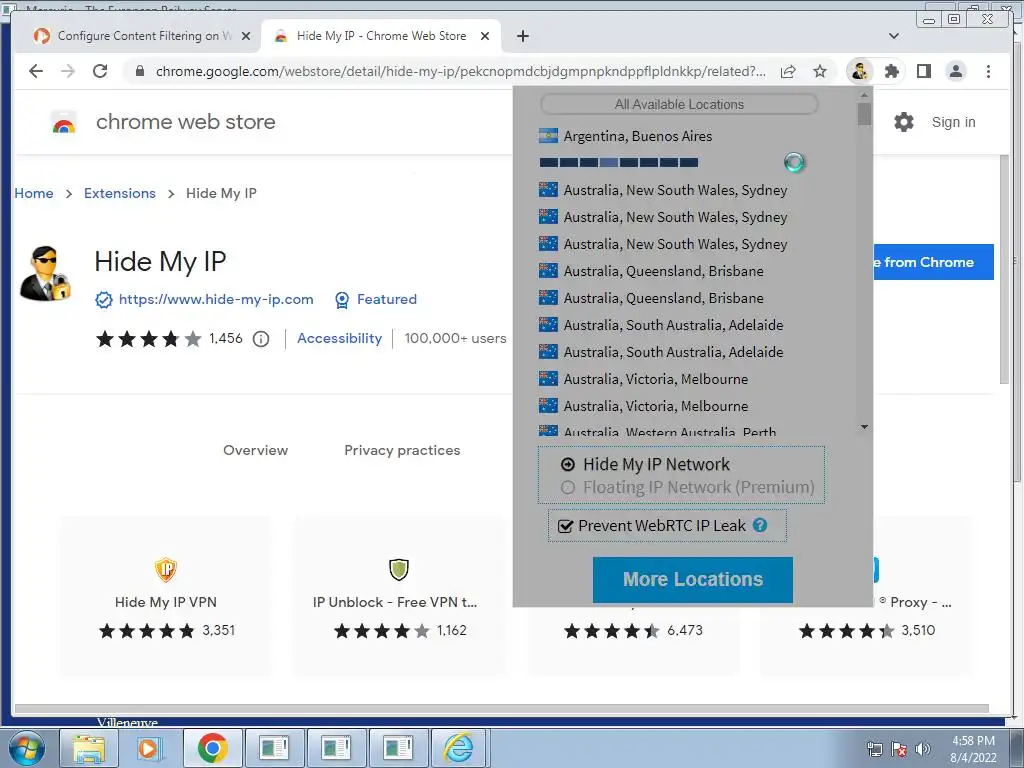Viewport: 1024px width, 768px height.
Task: Go to Extensions breadcrumb link
Action: click(120, 193)
